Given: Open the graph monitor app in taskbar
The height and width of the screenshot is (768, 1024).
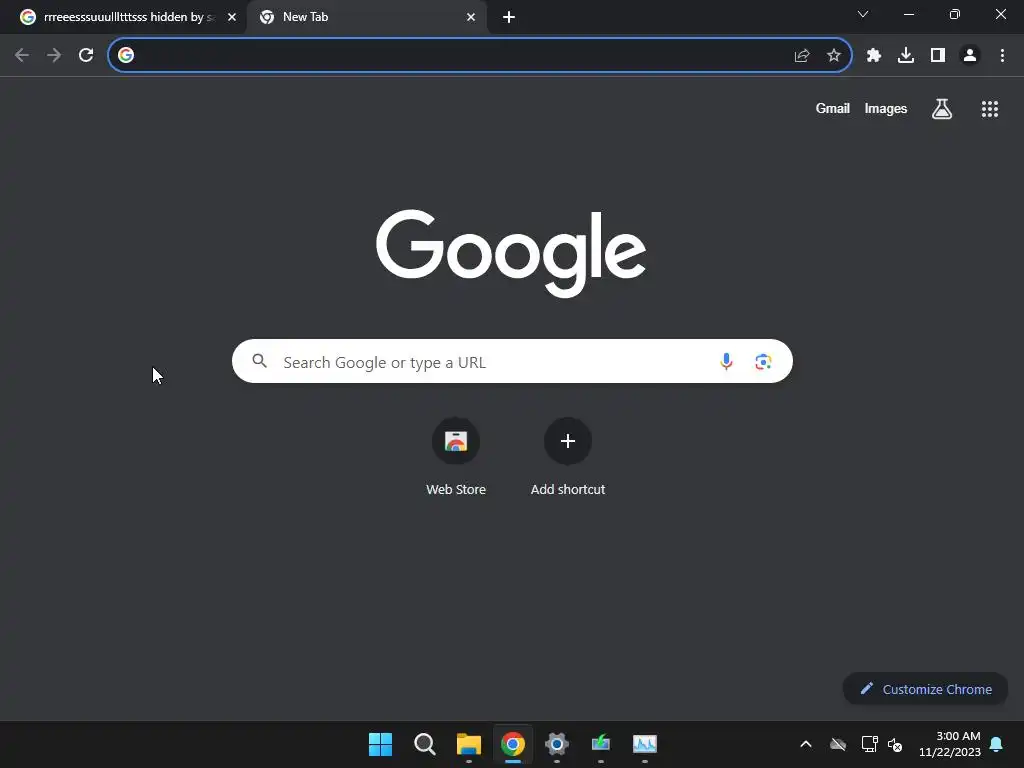Looking at the screenshot, I should coord(645,744).
